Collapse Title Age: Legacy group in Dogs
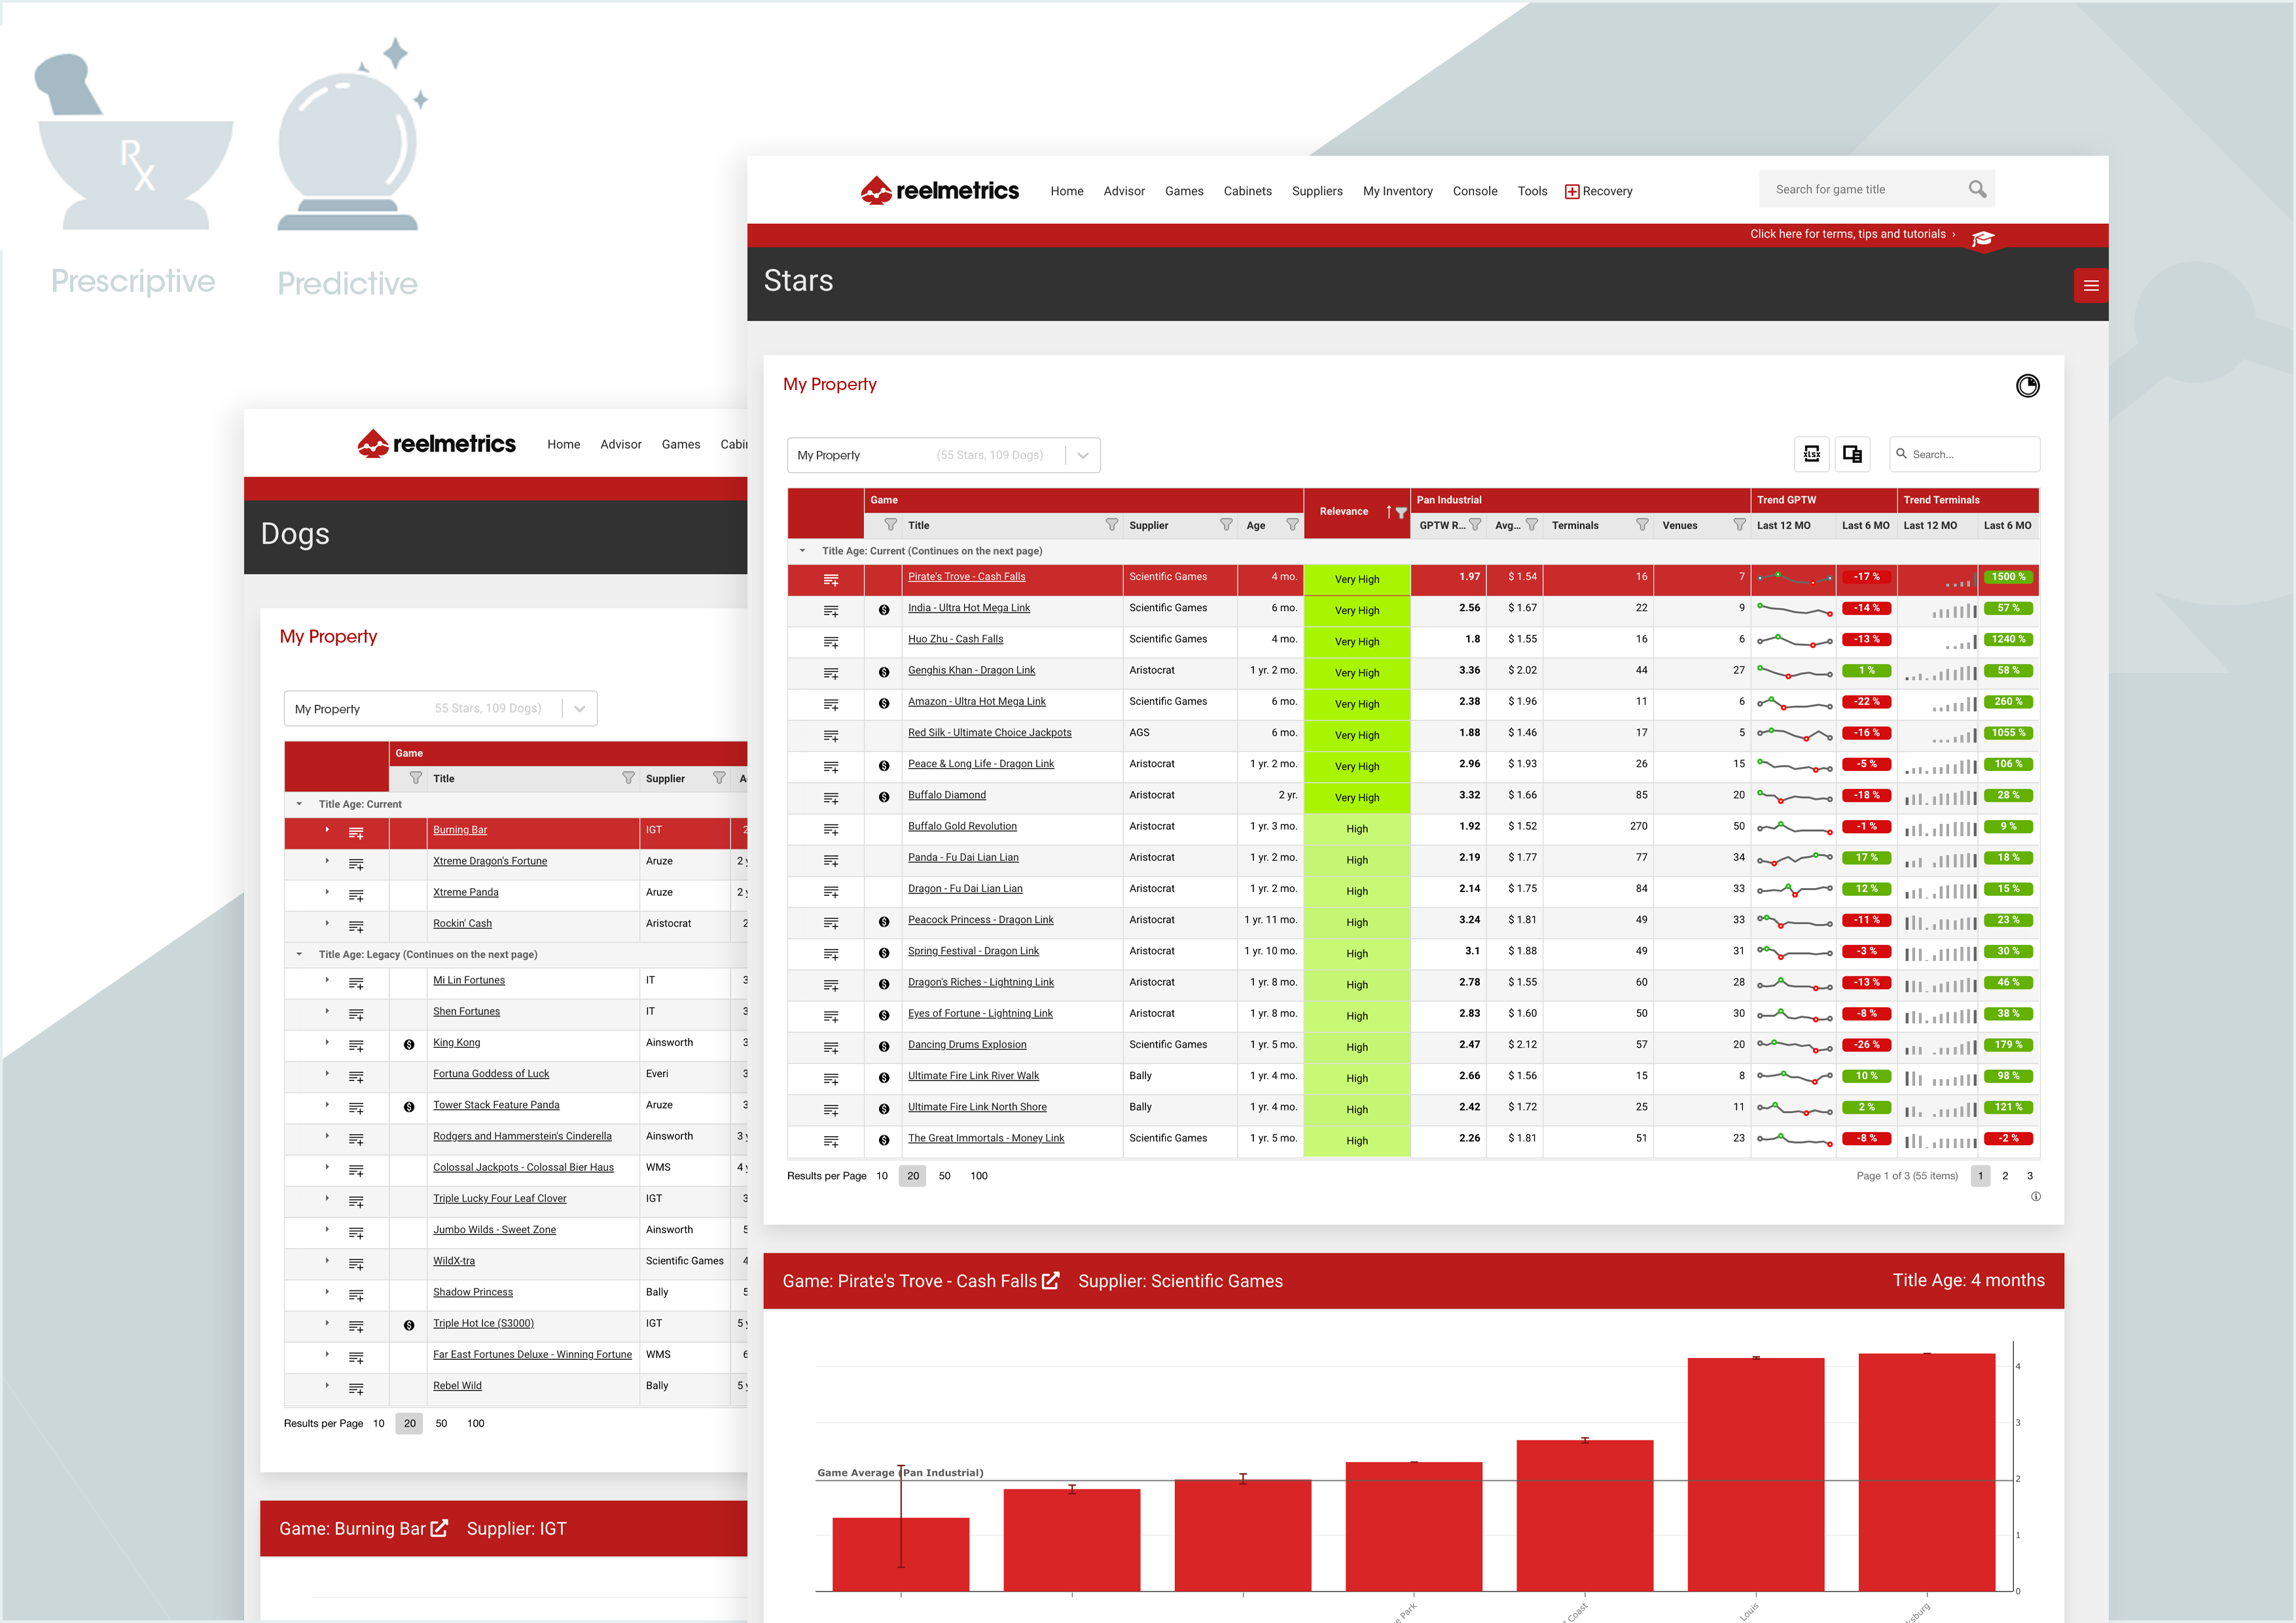Screen dimensions: 2296x1623 [299, 954]
